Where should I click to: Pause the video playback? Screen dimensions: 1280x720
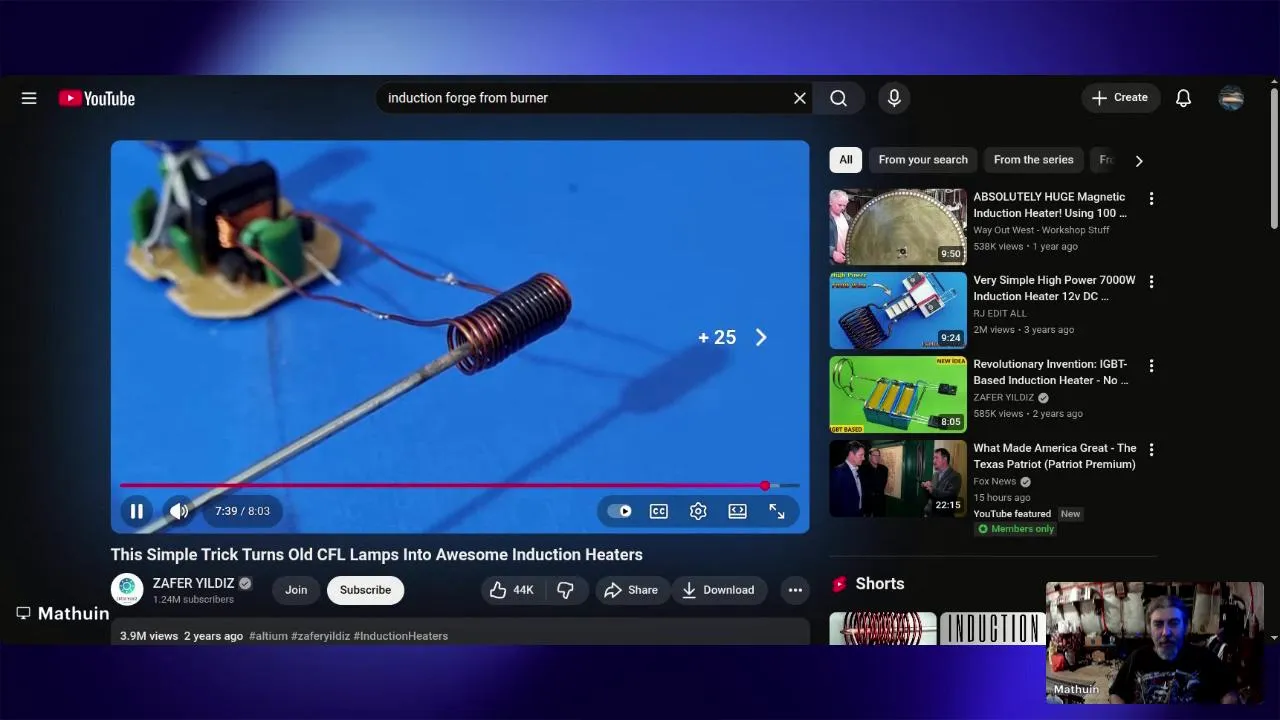click(x=137, y=511)
